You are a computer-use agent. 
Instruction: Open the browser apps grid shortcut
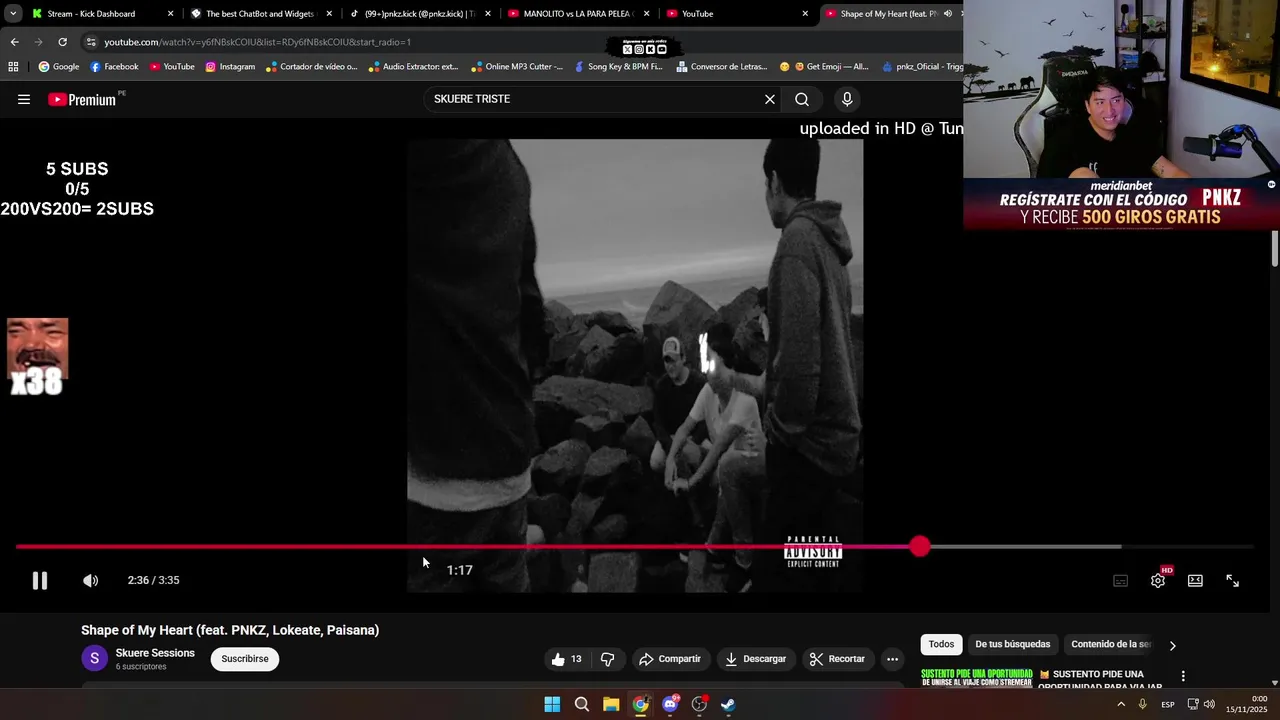(x=13, y=67)
